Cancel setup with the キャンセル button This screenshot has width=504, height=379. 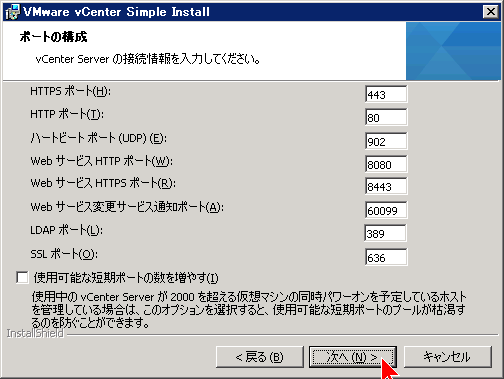[448, 357]
